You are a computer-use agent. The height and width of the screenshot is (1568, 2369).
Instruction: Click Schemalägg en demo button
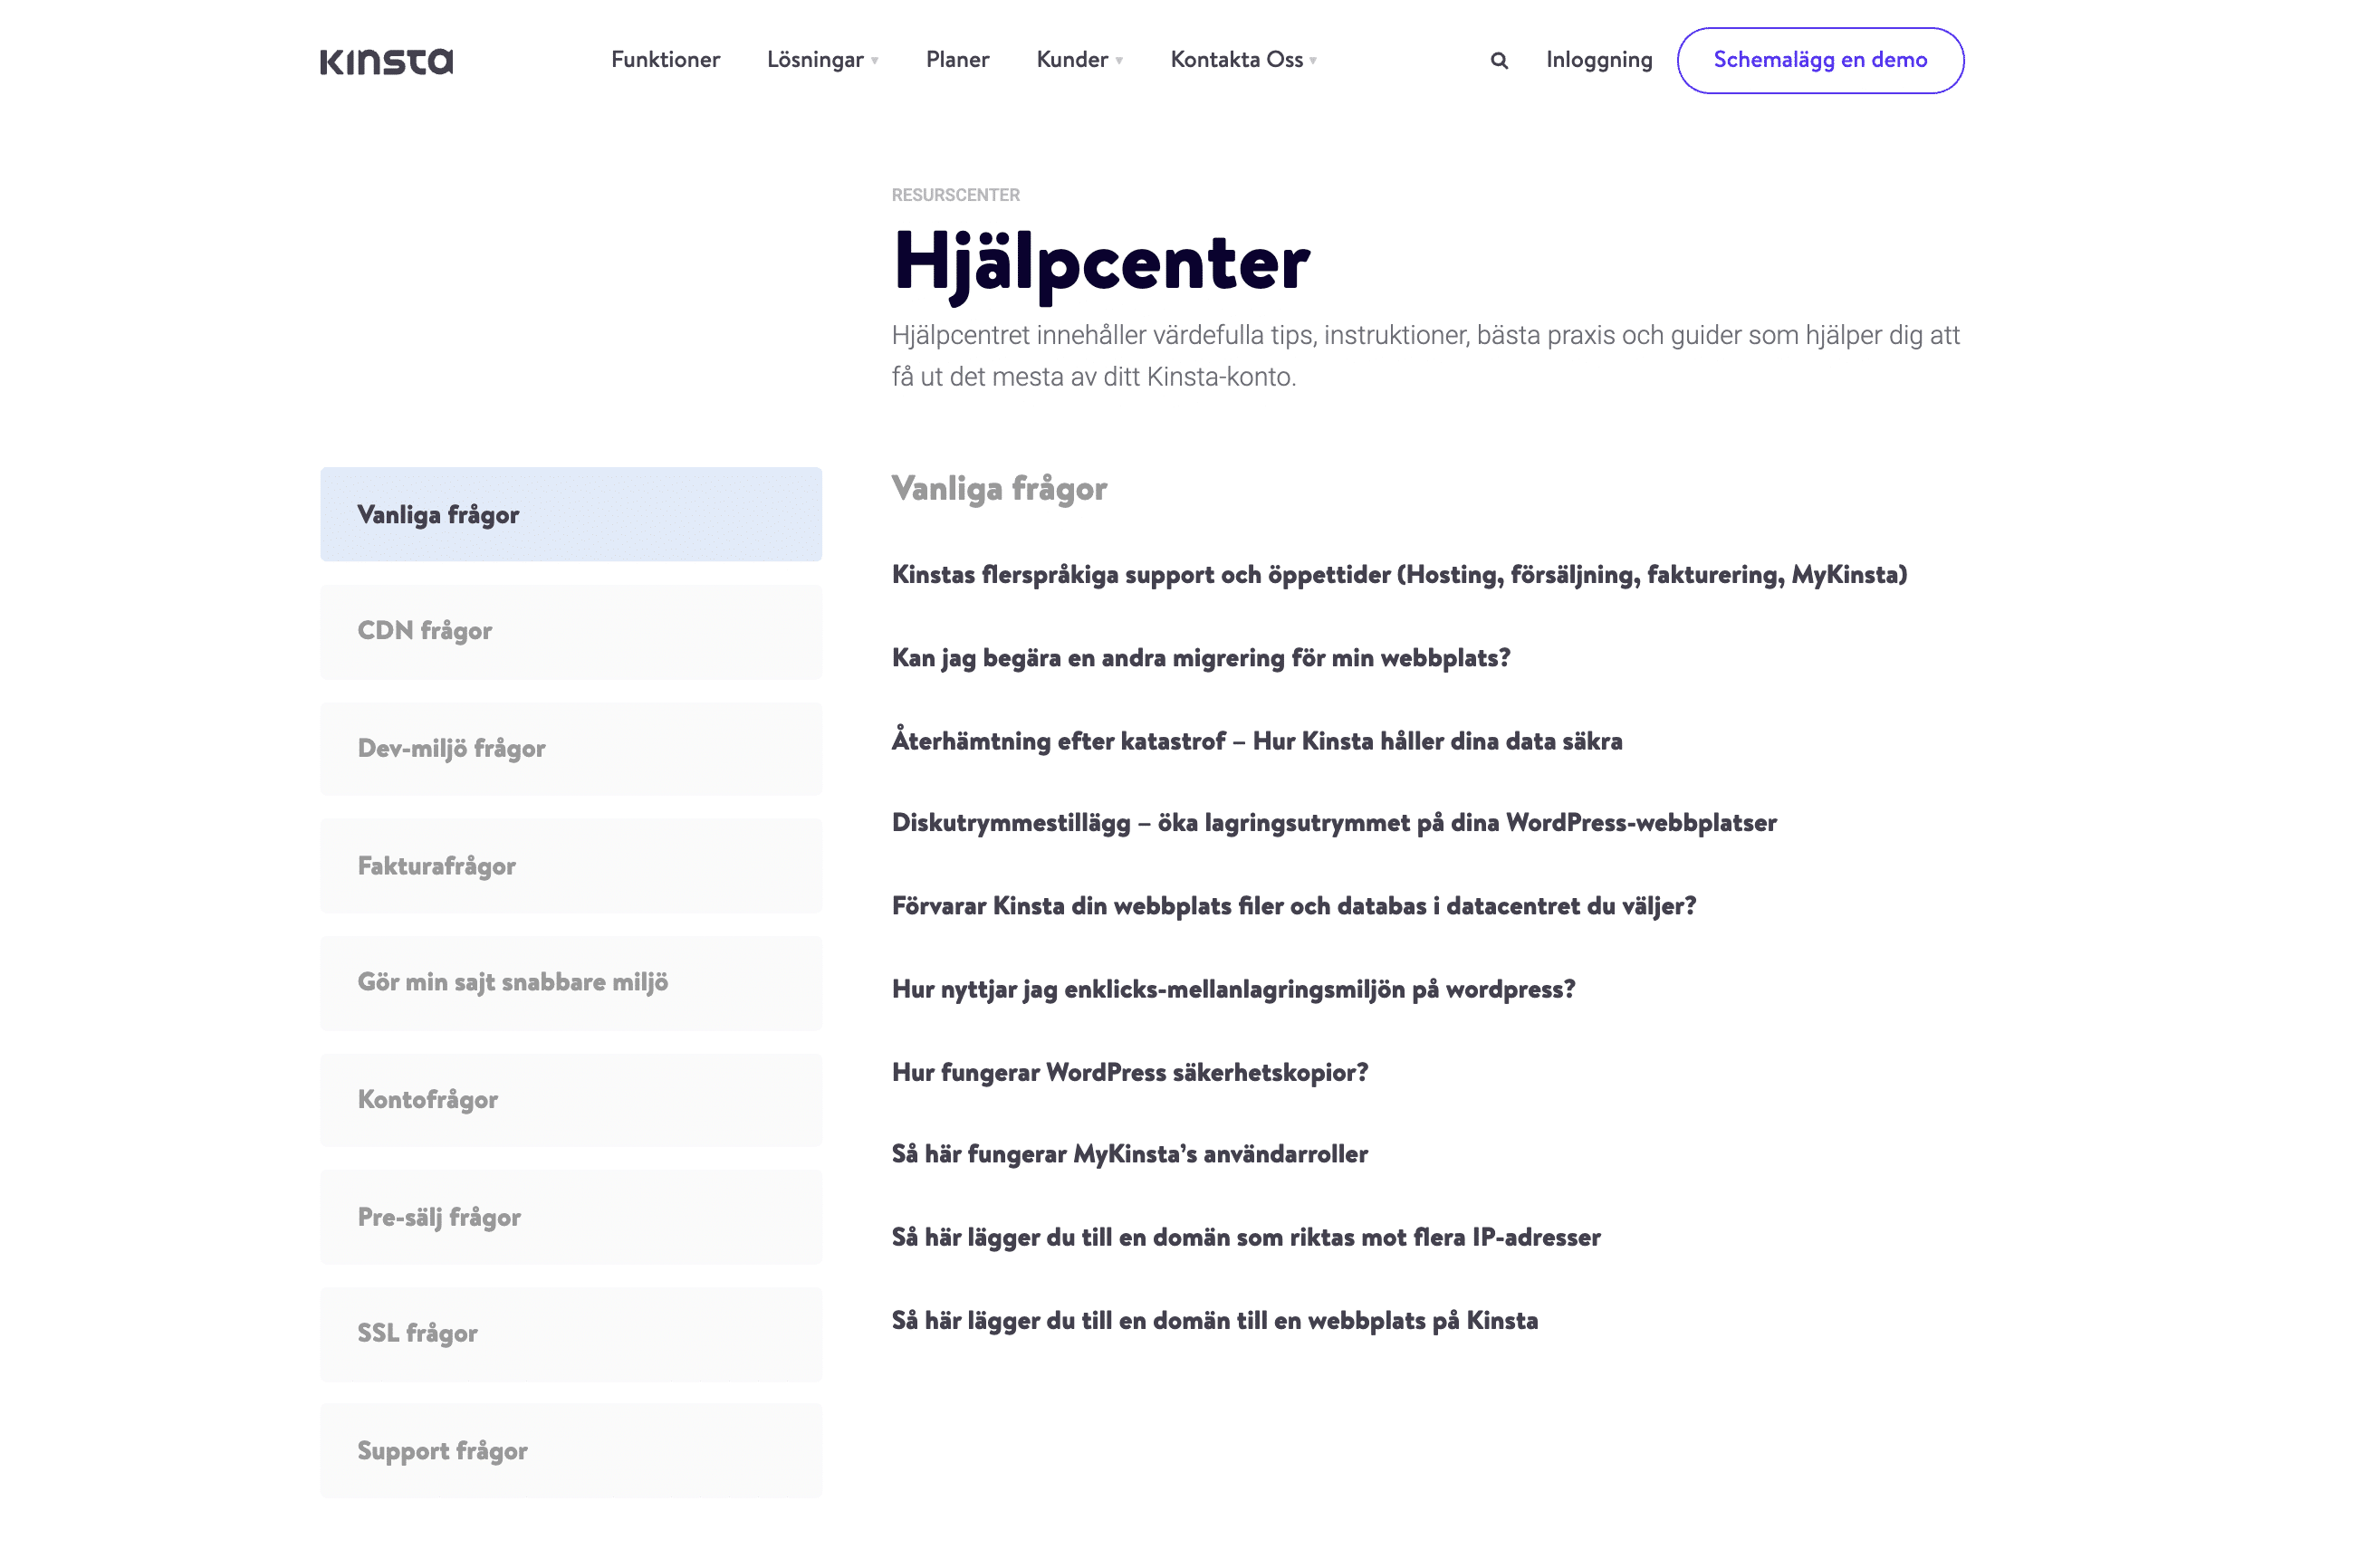pyautogui.click(x=1820, y=60)
